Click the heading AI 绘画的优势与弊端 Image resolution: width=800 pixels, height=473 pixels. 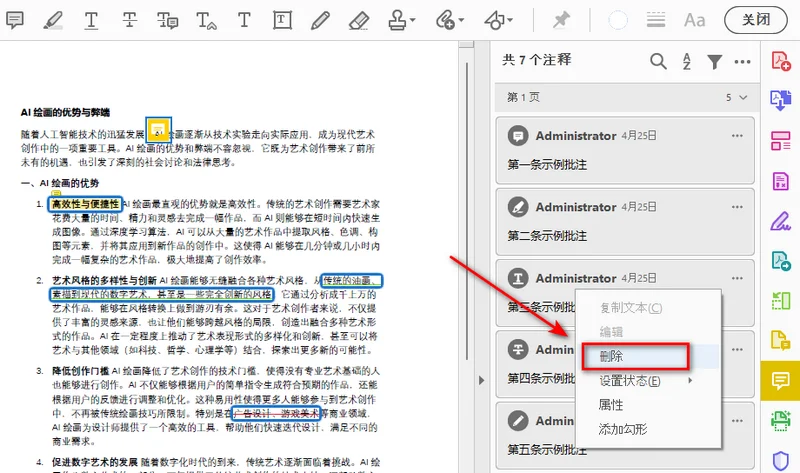pos(65,112)
